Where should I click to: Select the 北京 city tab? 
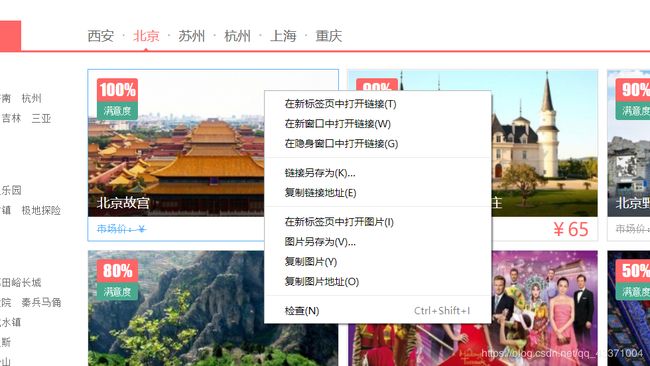[x=146, y=36]
